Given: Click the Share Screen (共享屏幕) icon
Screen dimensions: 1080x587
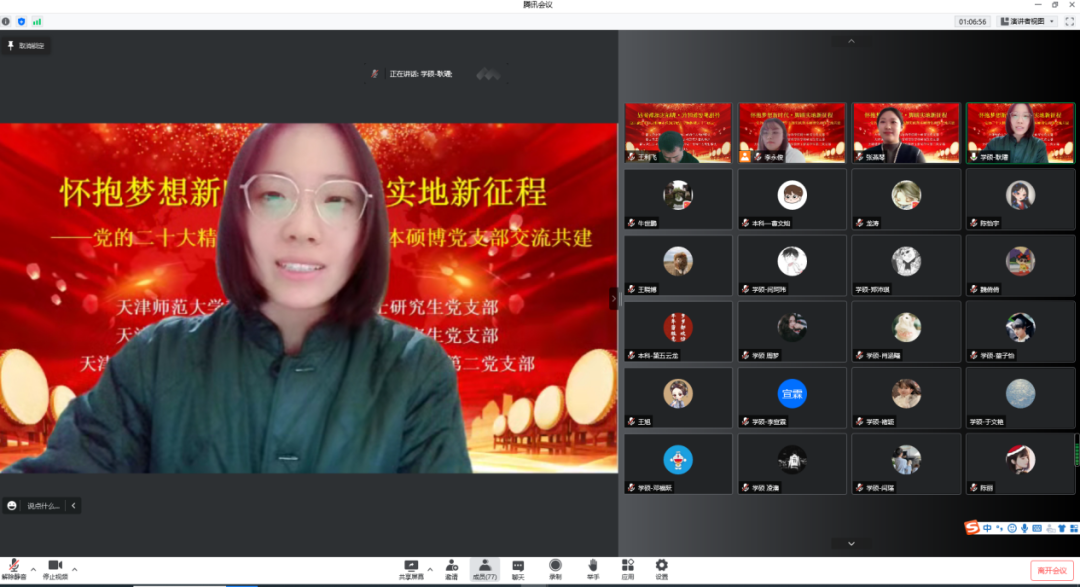Looking at the screenshot, I should 410,567.
